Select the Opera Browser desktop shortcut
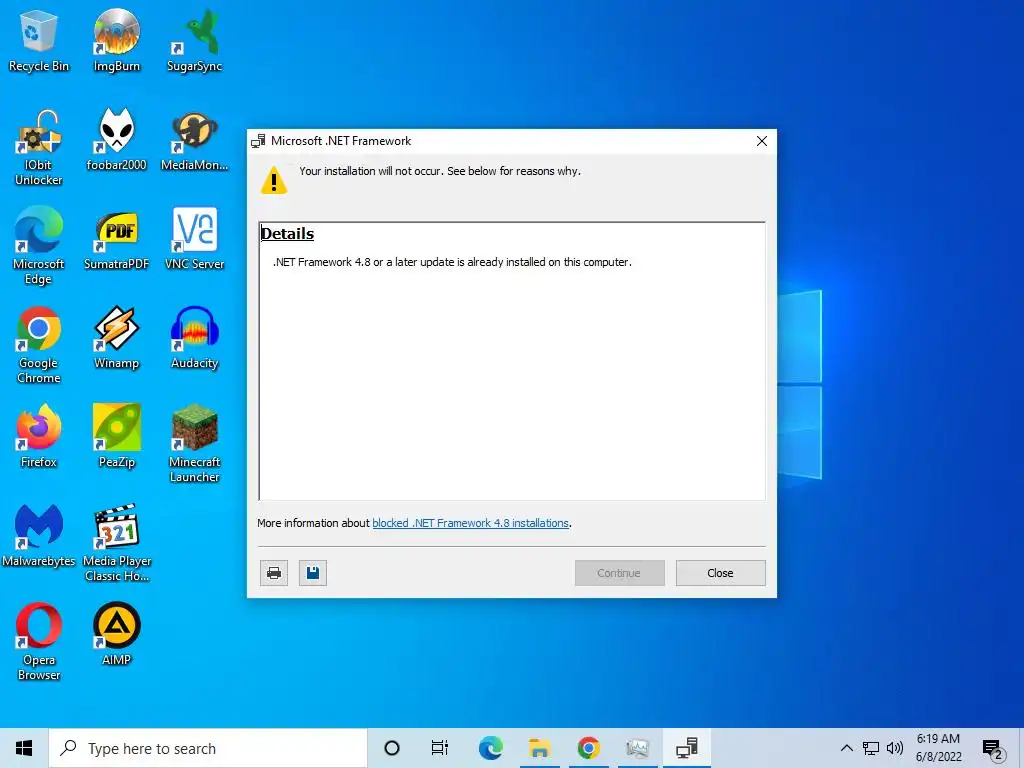 click(39, 642)
